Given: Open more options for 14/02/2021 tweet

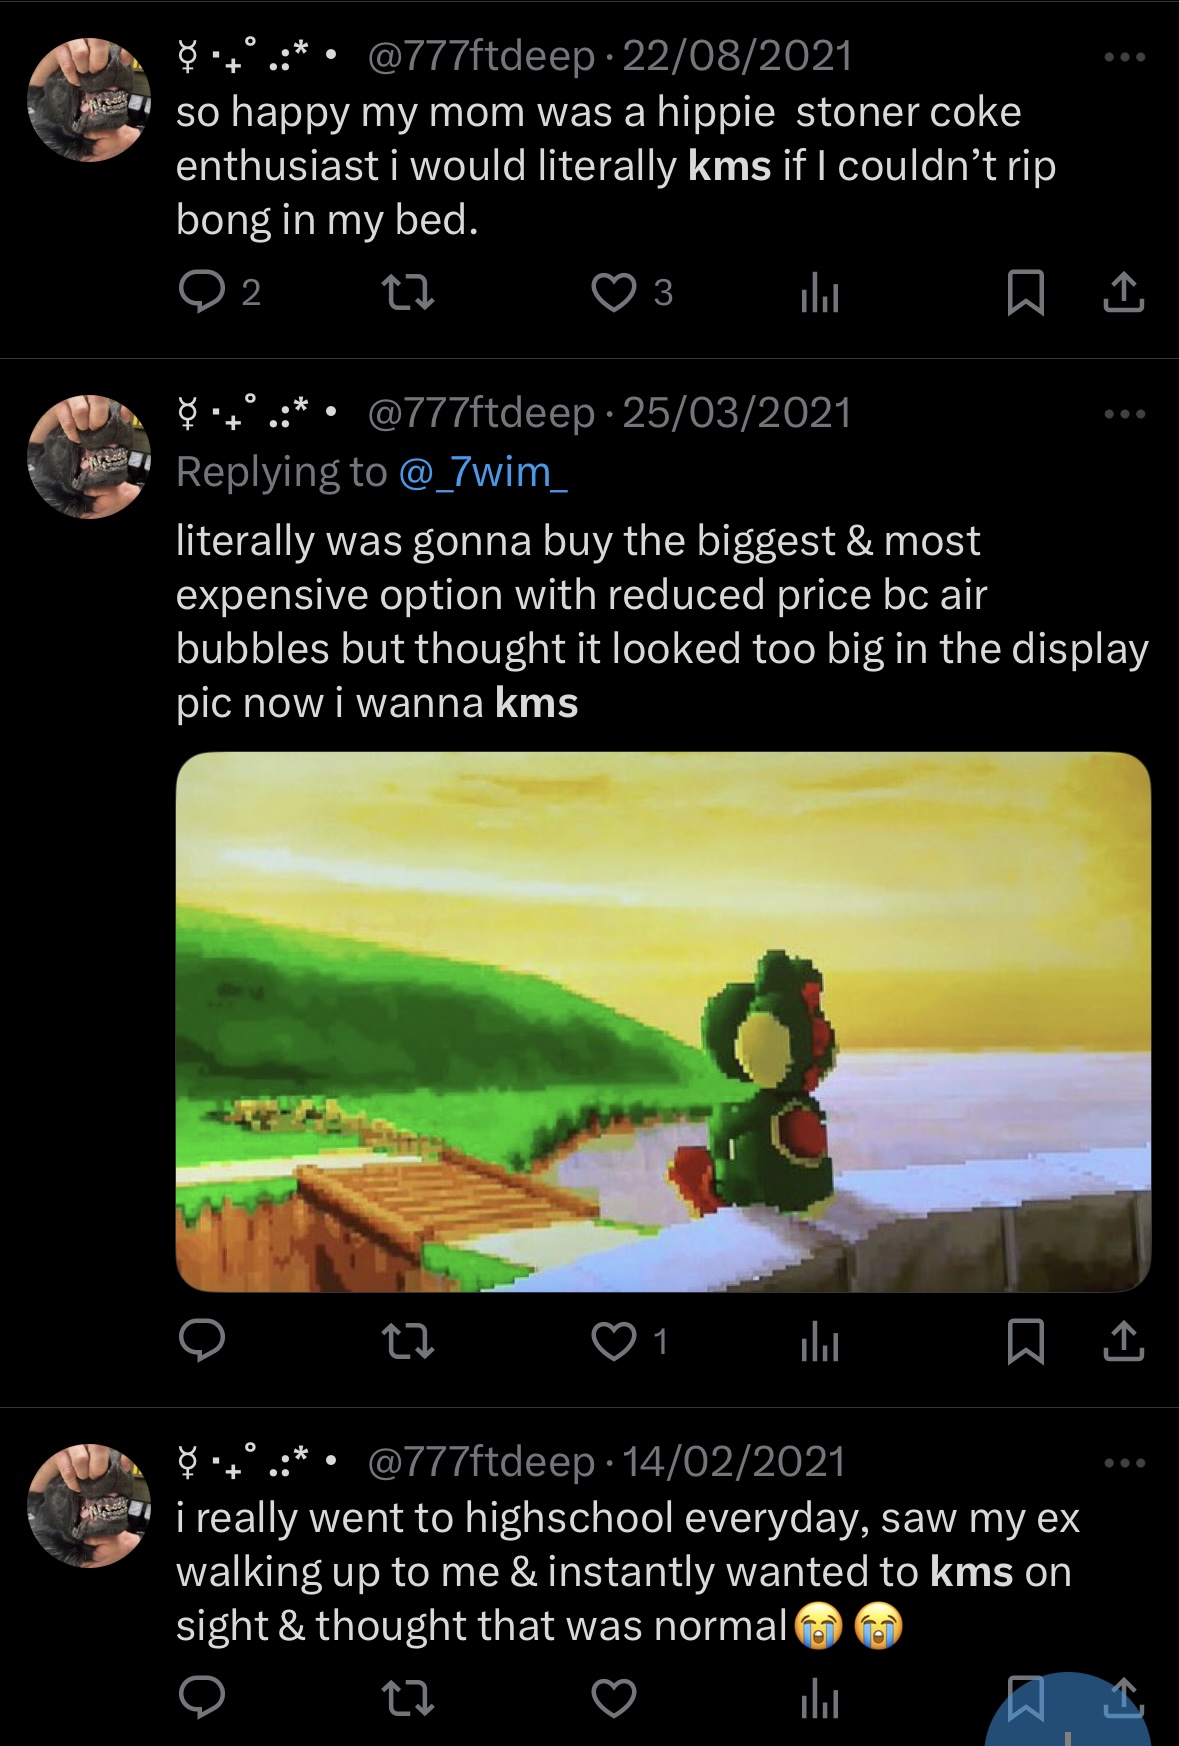Looking at the screenshot, I should pos(1125,1463).
